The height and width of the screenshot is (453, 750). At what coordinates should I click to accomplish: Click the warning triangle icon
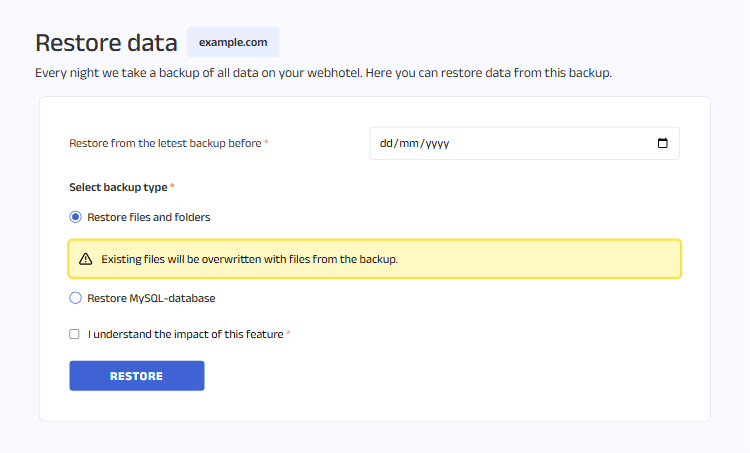click(86, 259)
